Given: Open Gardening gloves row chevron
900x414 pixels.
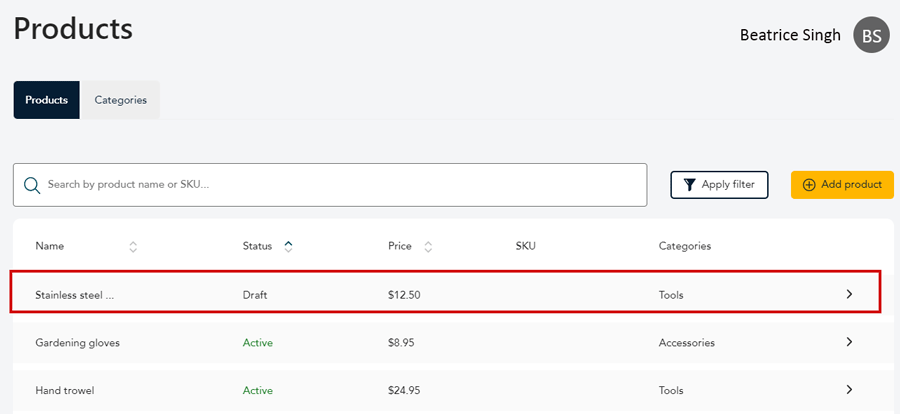Looking at the screenshot, I should pyautogui.click(x=849, y=342).
